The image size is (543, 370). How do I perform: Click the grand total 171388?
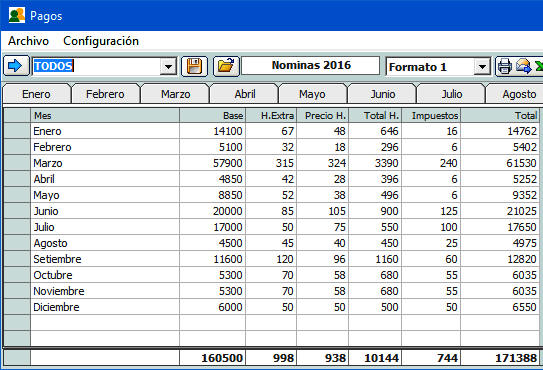tap(500, 358)
